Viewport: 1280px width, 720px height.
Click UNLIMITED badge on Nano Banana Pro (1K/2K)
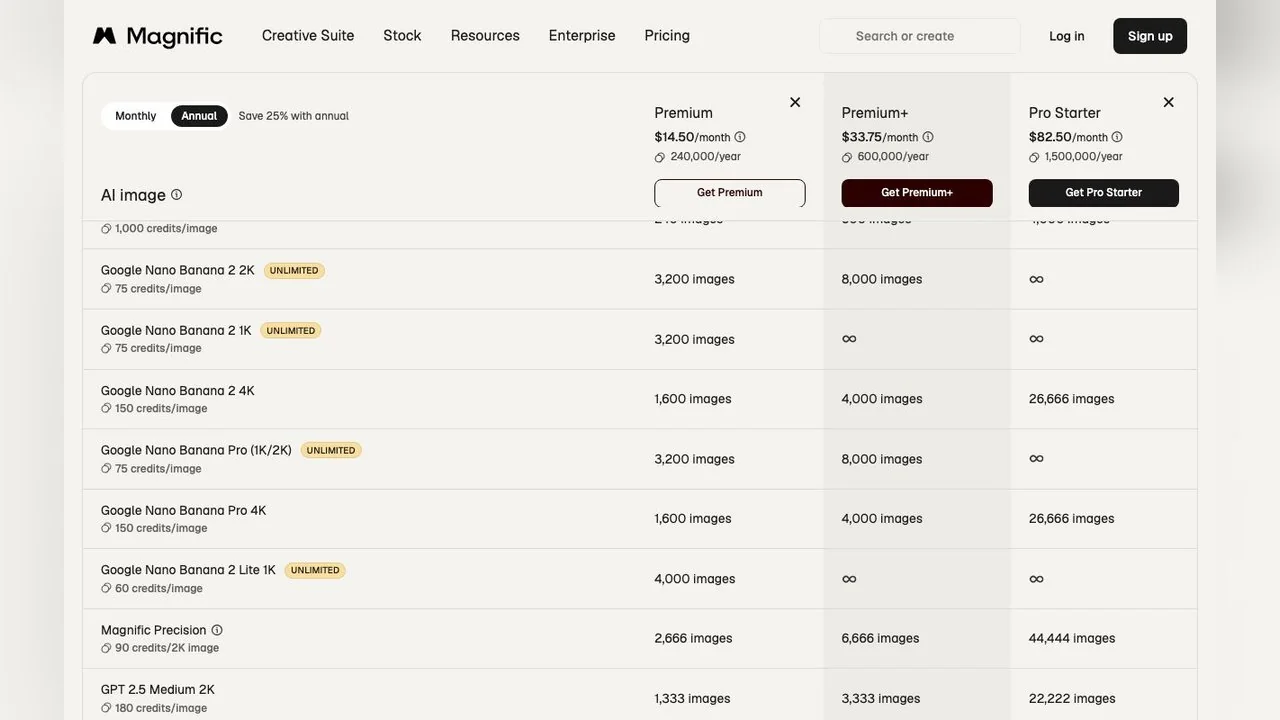(x=331, y=451)
